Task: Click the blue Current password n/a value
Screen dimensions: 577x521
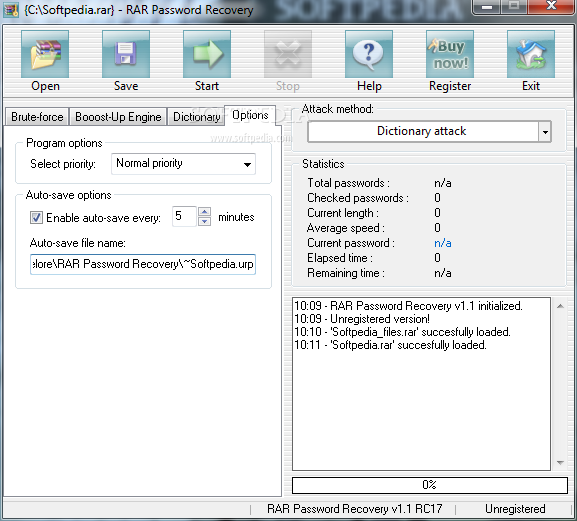Action: tap(443, 243)
